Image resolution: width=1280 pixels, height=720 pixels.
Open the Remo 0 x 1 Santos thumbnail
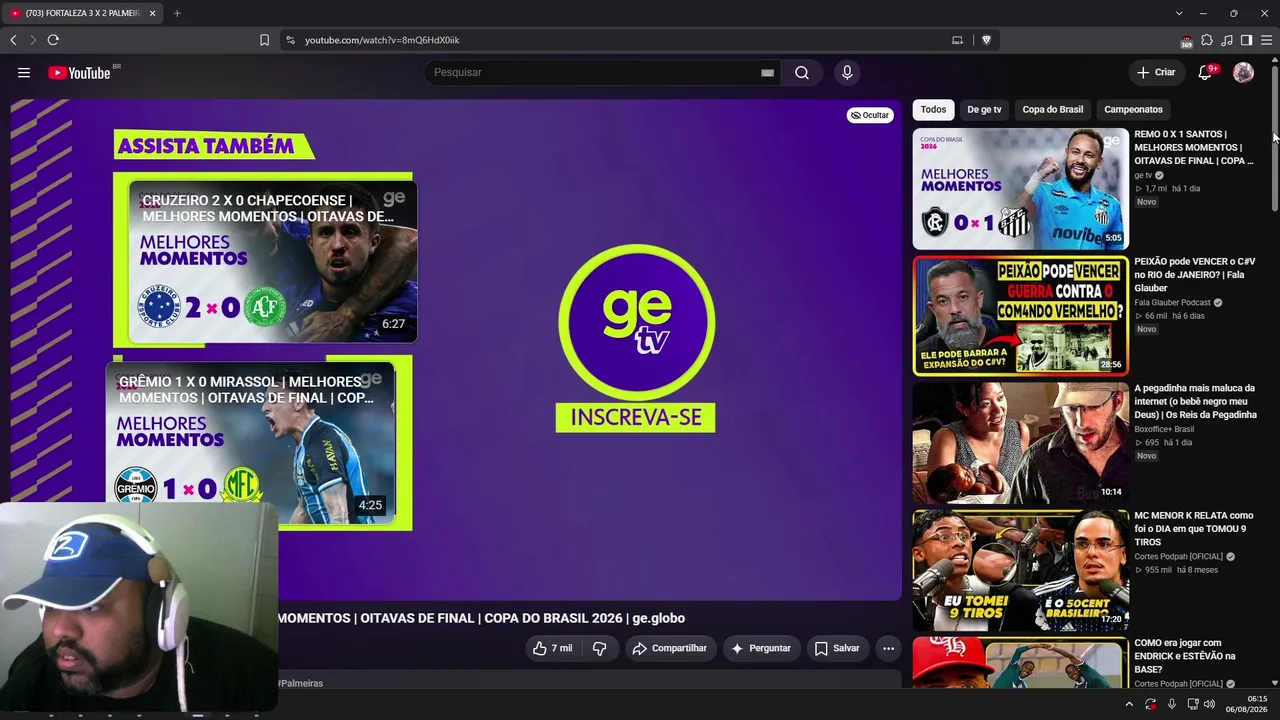click(x=1020, y=188)
